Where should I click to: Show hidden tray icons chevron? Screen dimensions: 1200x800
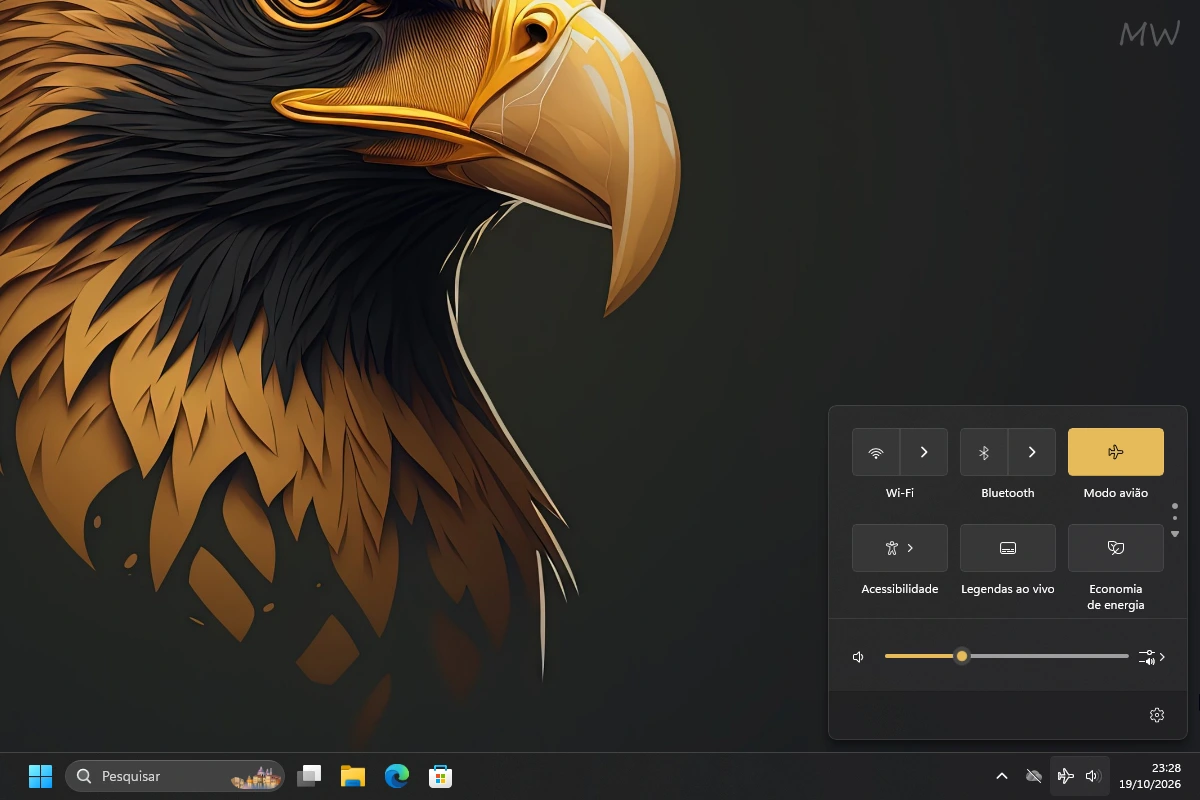click(1002, 776)
